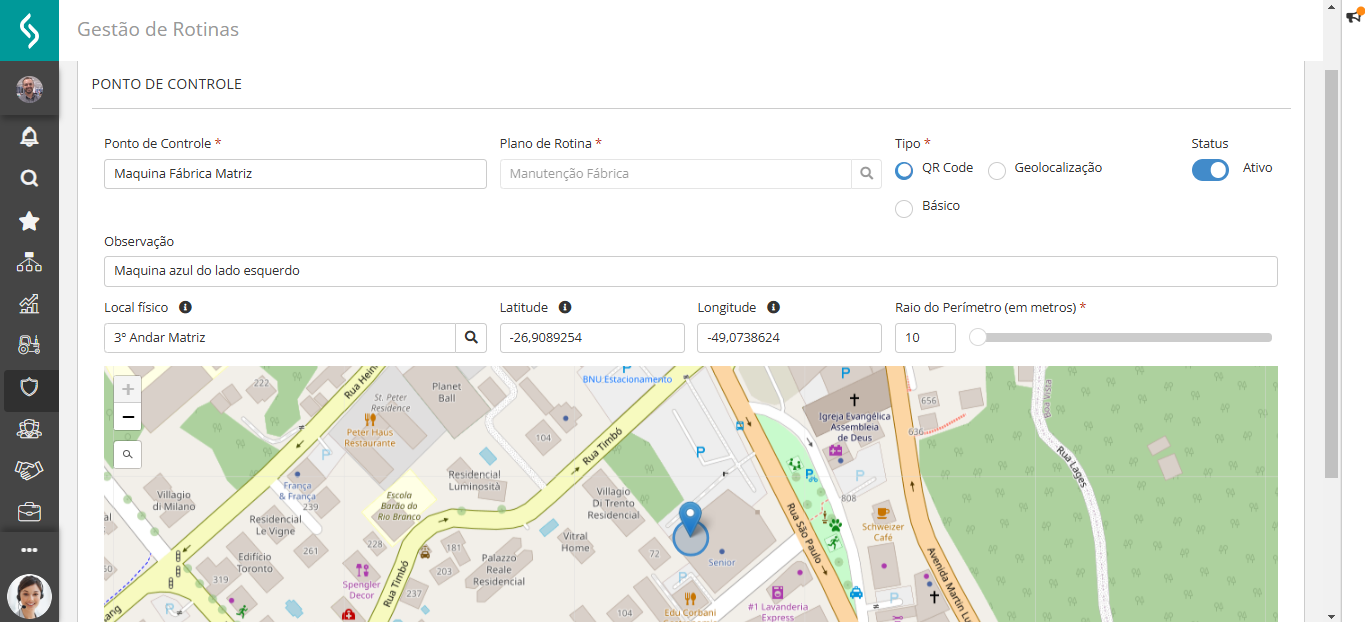Toggle the Ativo status switch
The image size is (1365, 622).
pyautogui.click(x=1210, y=170)
